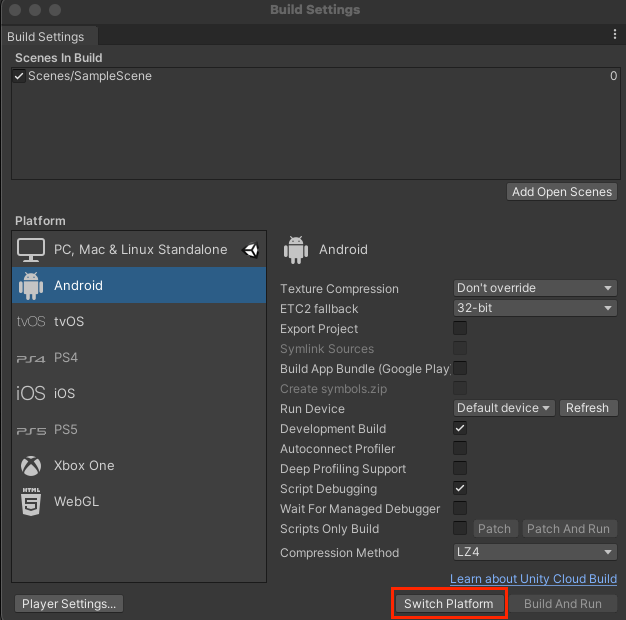
Task: Open the Texture Compression dropdown
Action: click(x=535, y=288)
